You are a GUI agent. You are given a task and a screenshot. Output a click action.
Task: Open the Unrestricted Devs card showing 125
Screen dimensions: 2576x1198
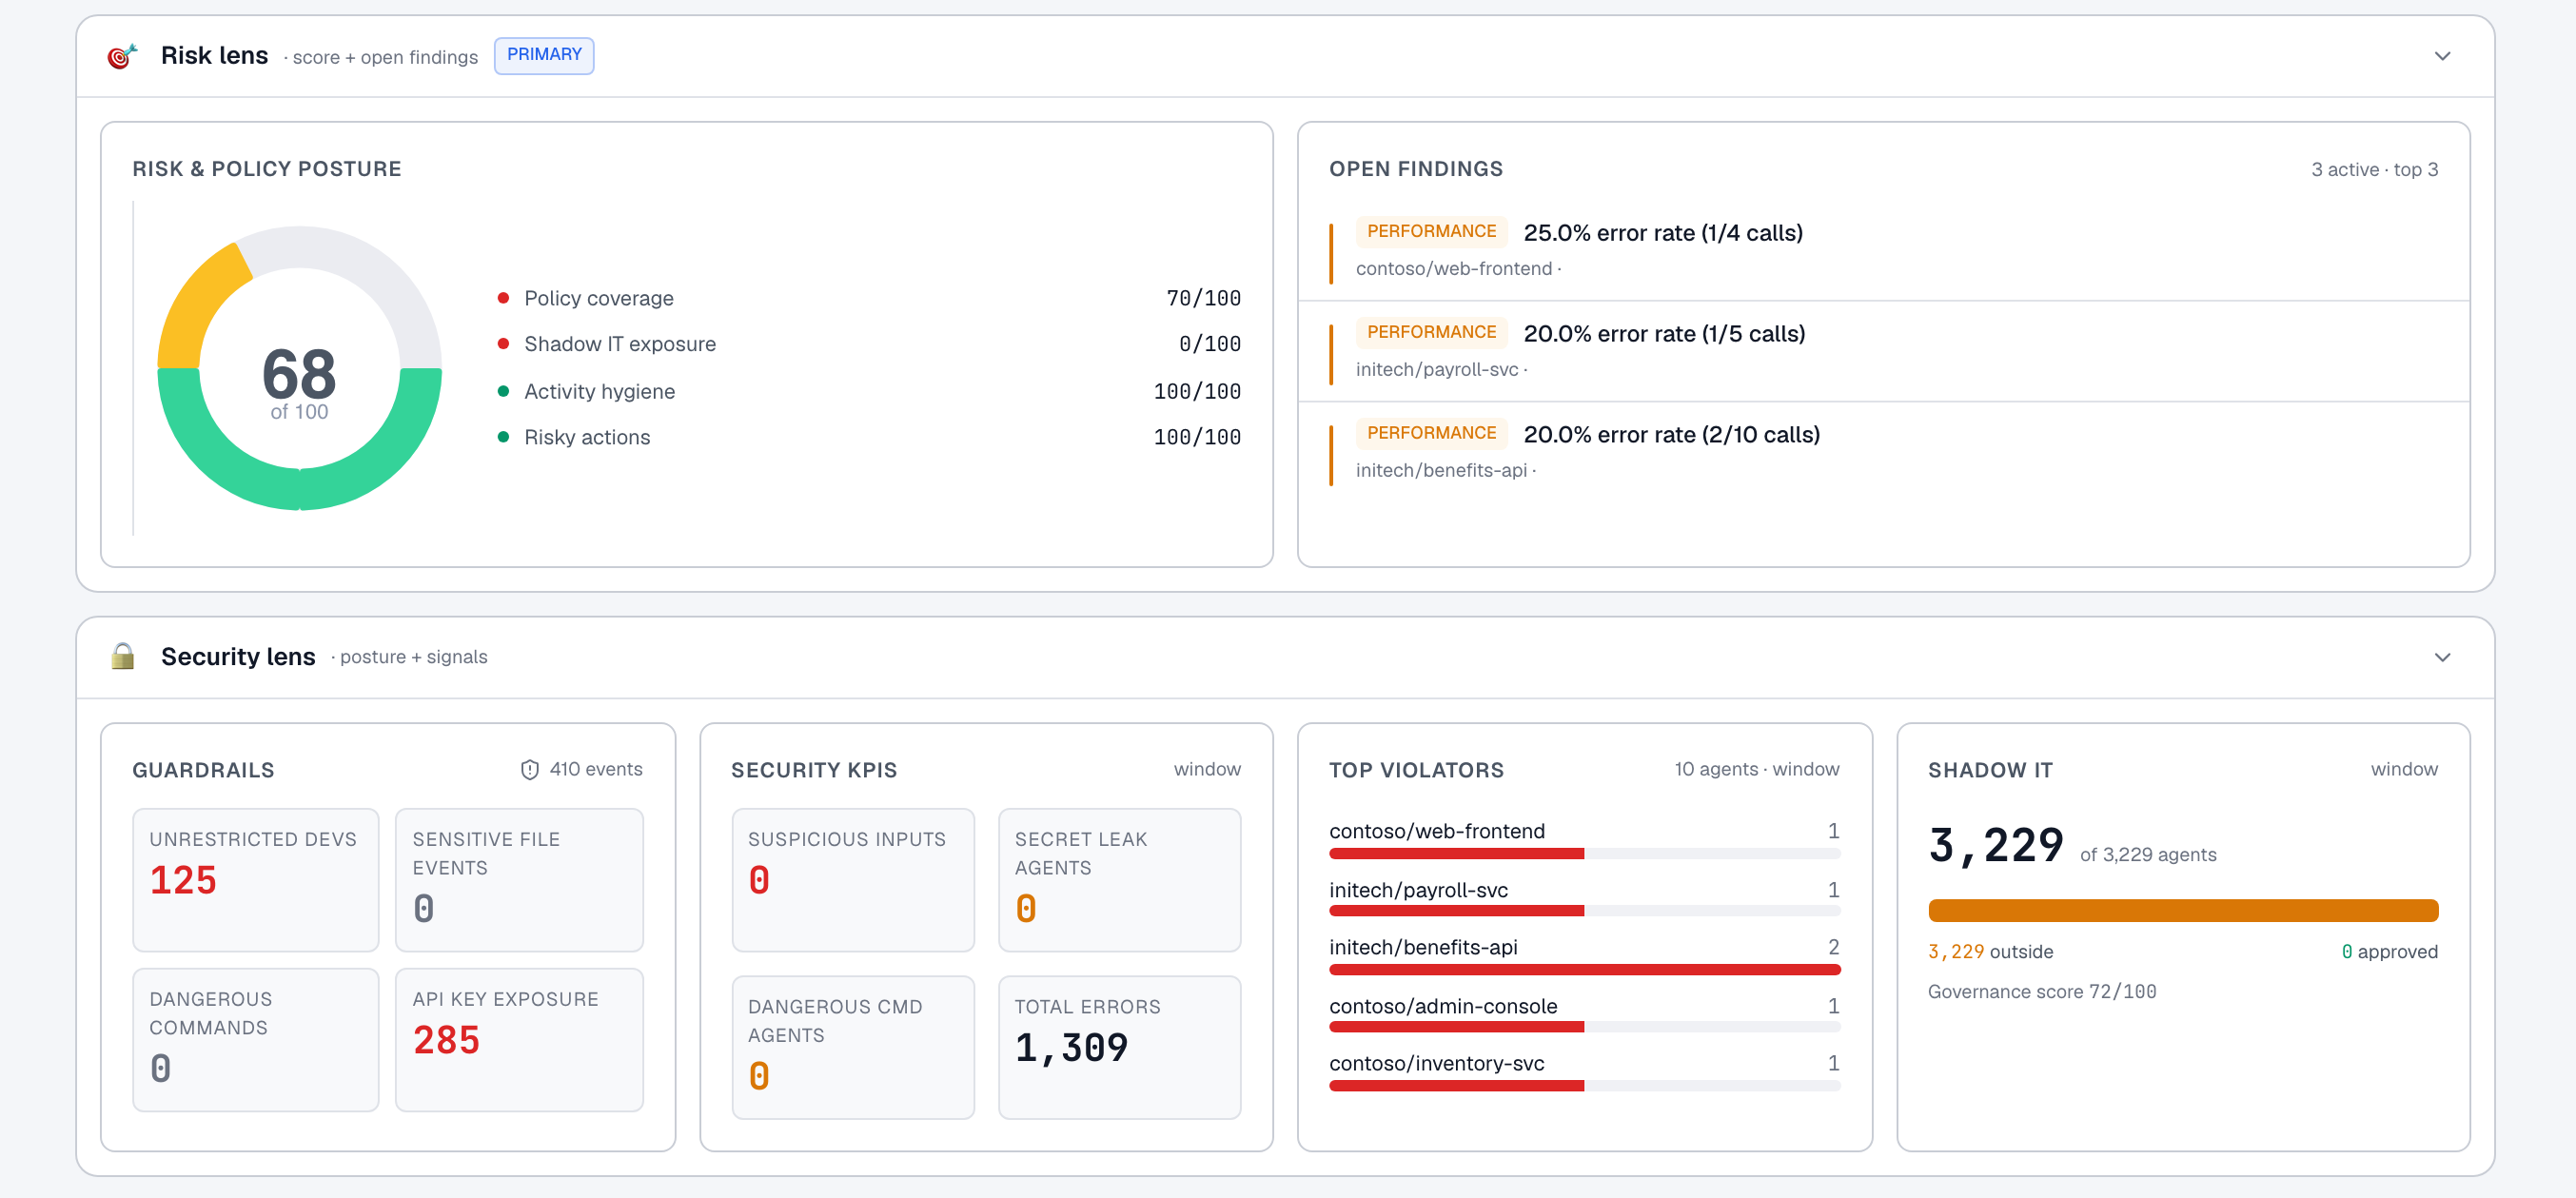[x=256, y=880]
